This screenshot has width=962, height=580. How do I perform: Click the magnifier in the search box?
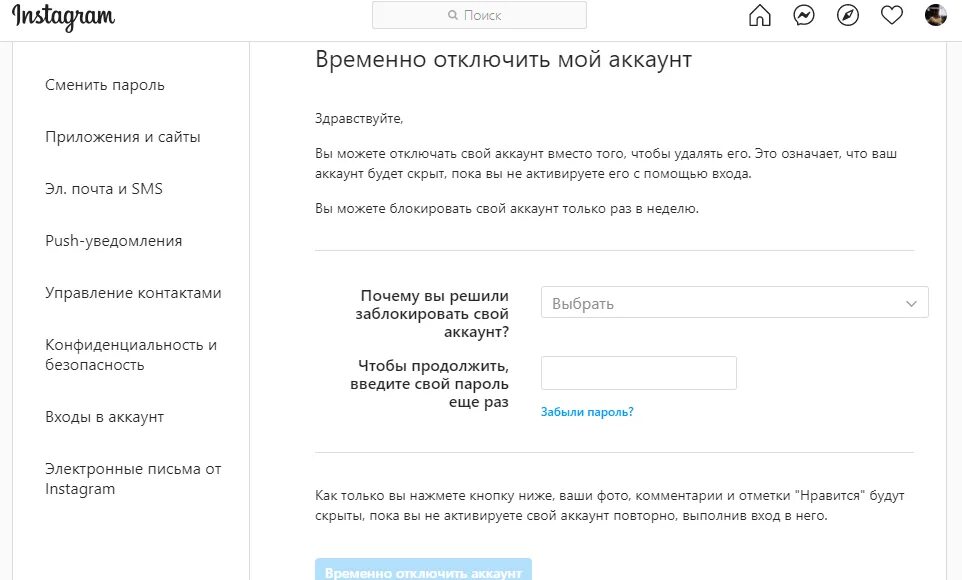pyautogui.click(x=454, y=16)
